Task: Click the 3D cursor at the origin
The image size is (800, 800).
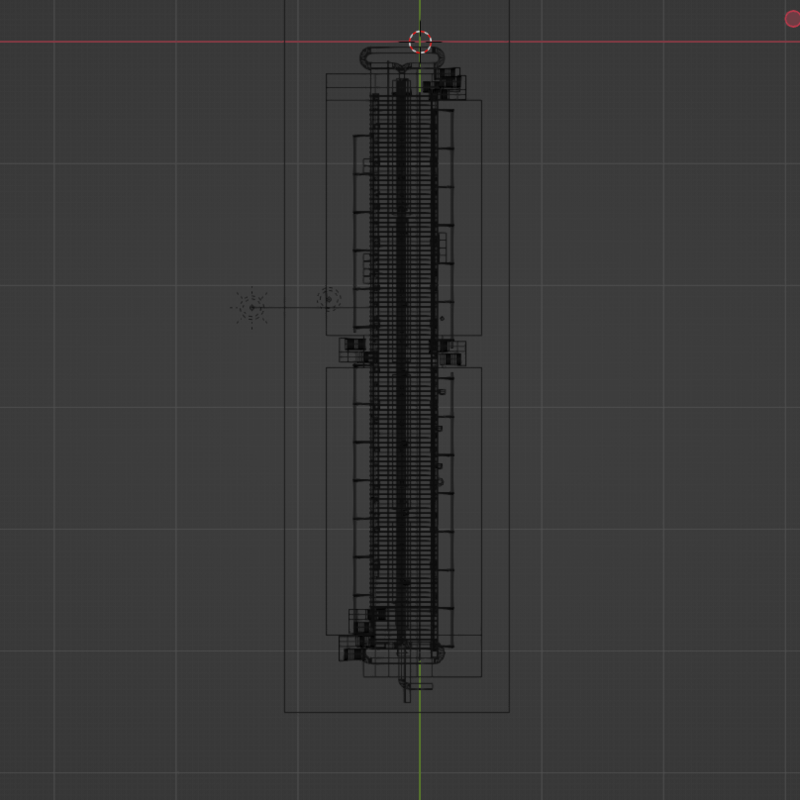Action: pyautogui.click(x=420, y=42)
